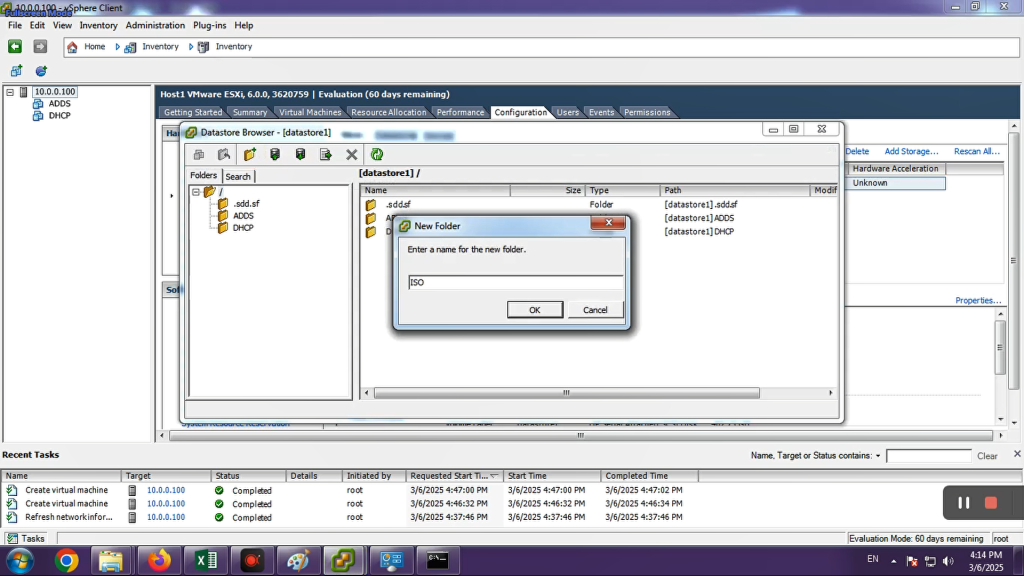
Task: Open Firefox from the taskbar
Action: click(x=159, y=560)
